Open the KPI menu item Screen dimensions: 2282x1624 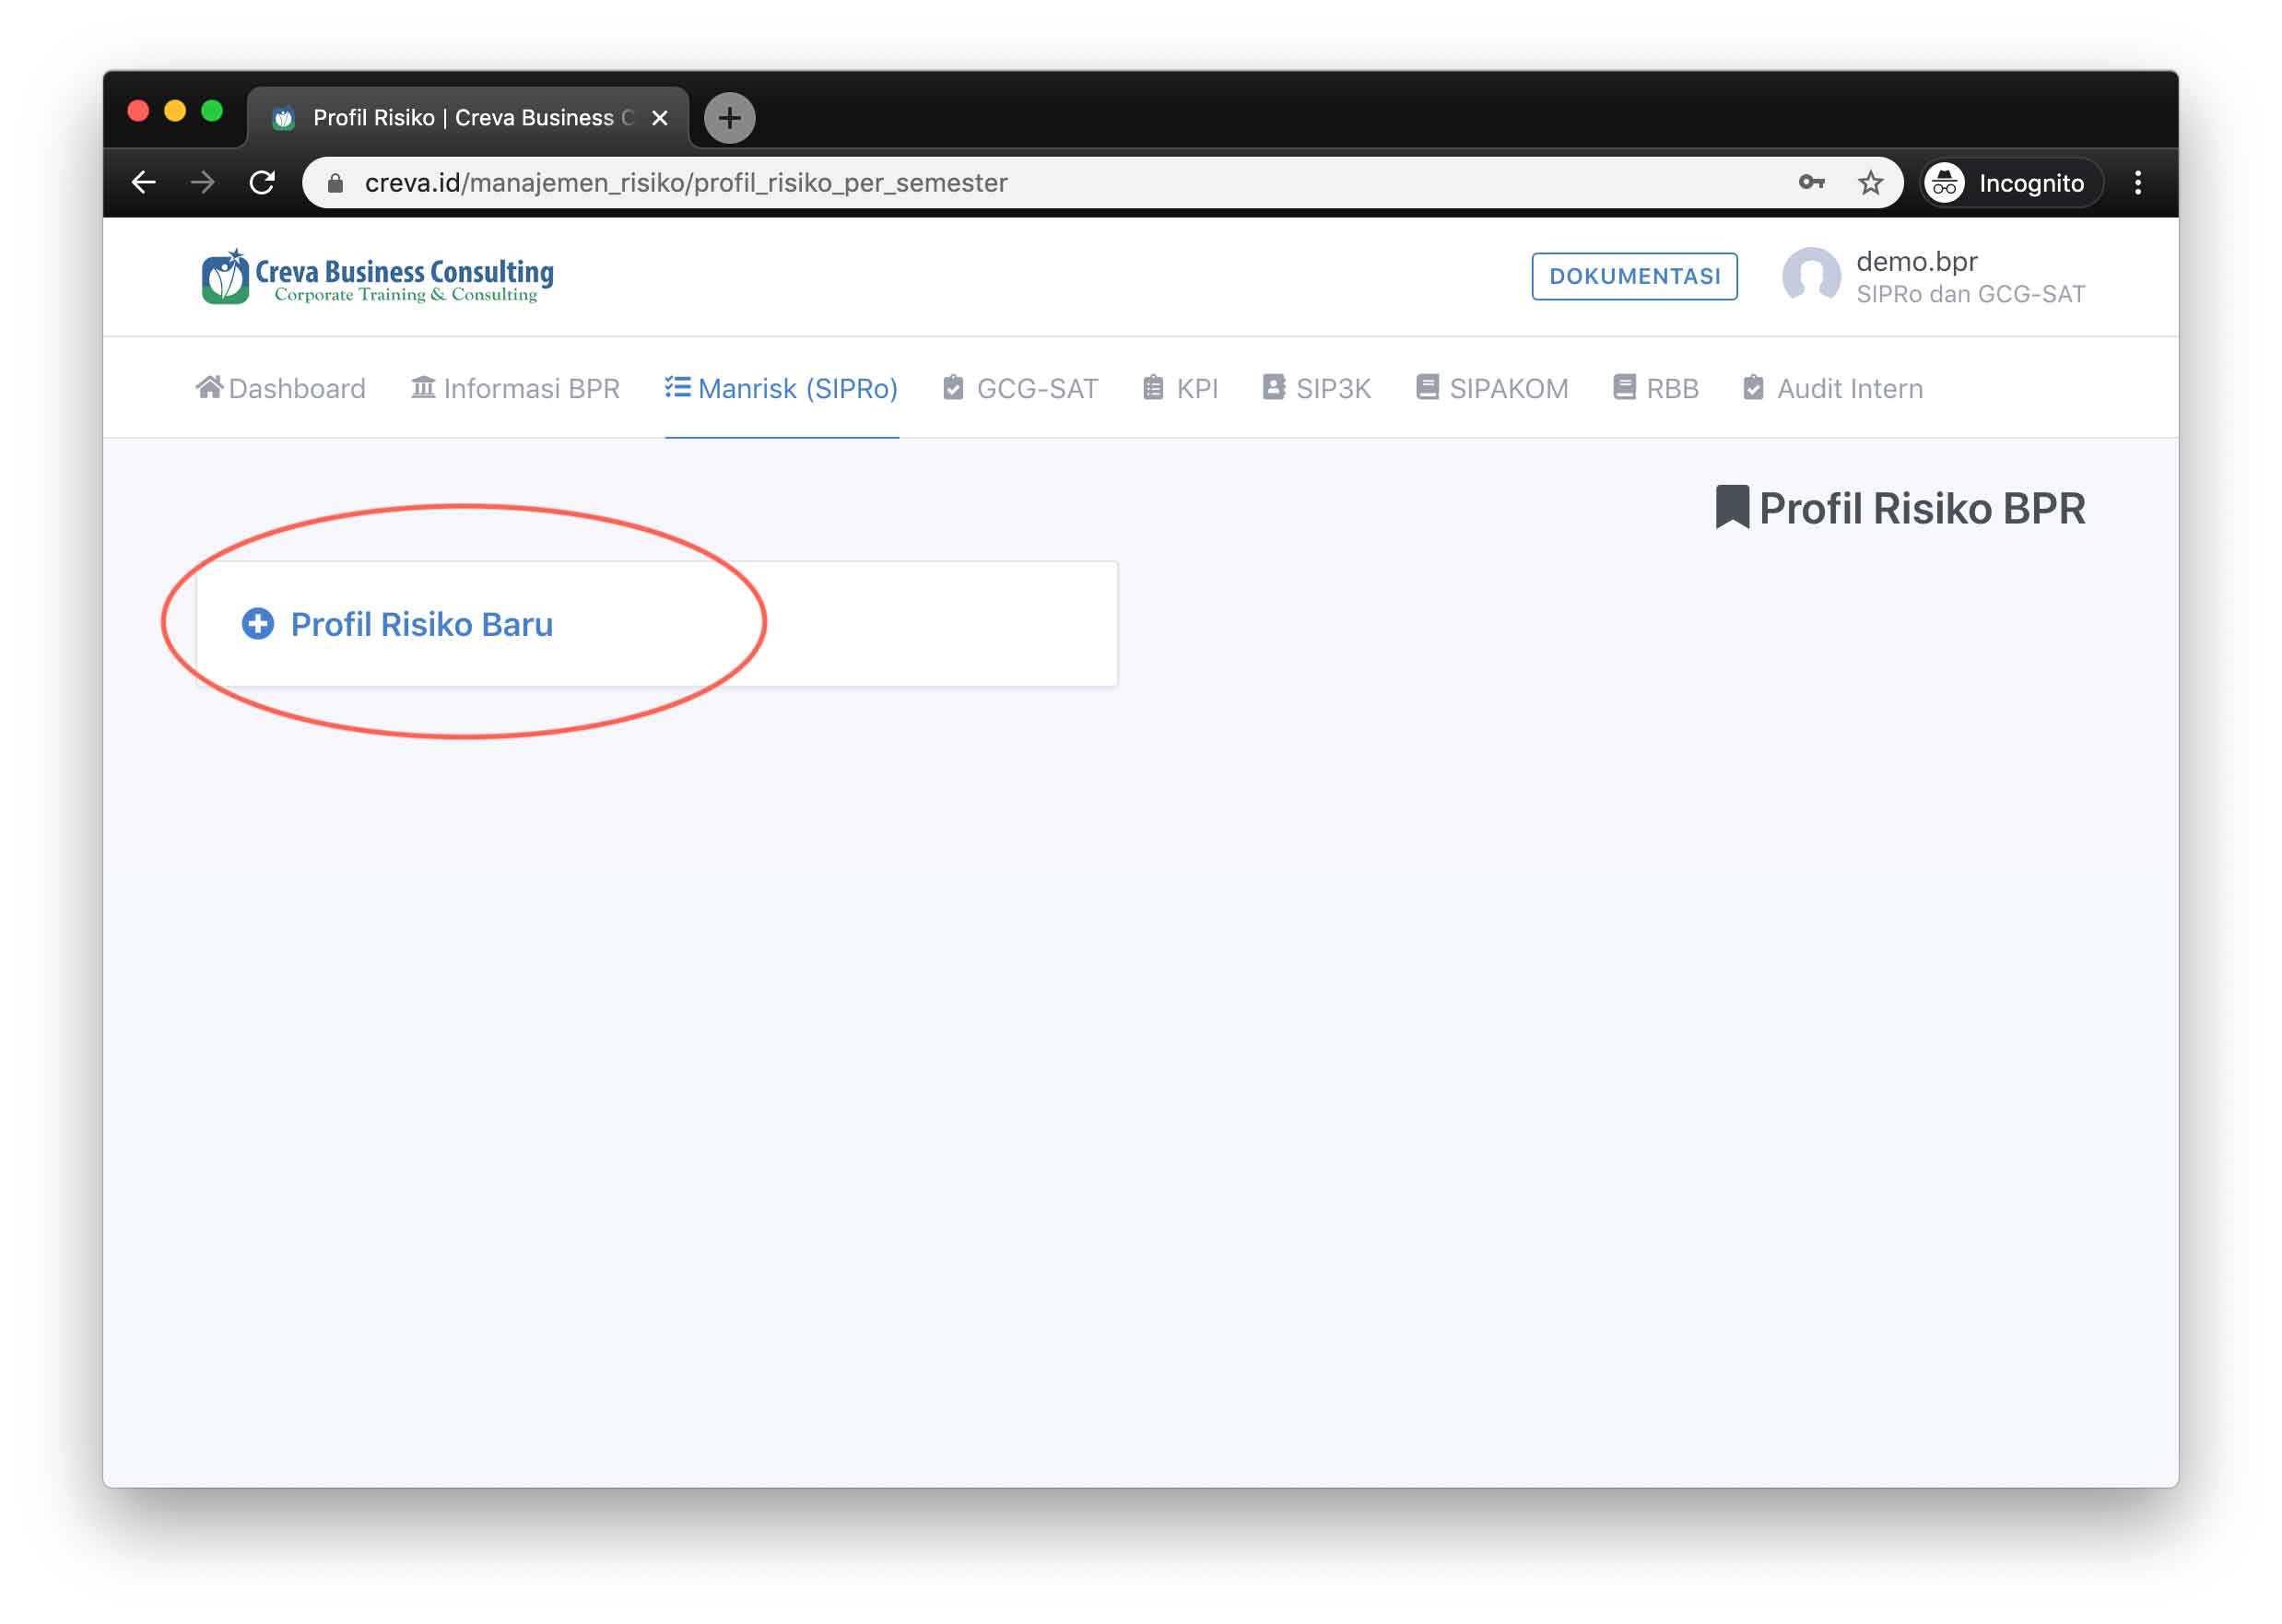coord(1180,388)
